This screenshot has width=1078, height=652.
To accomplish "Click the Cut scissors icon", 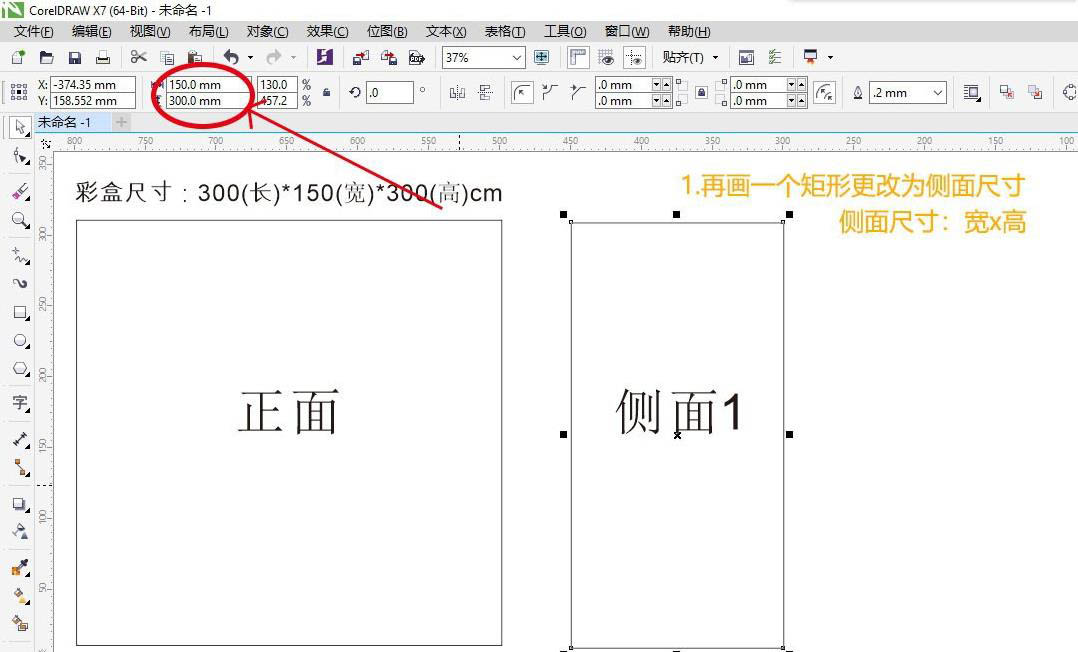I will 138,58.
